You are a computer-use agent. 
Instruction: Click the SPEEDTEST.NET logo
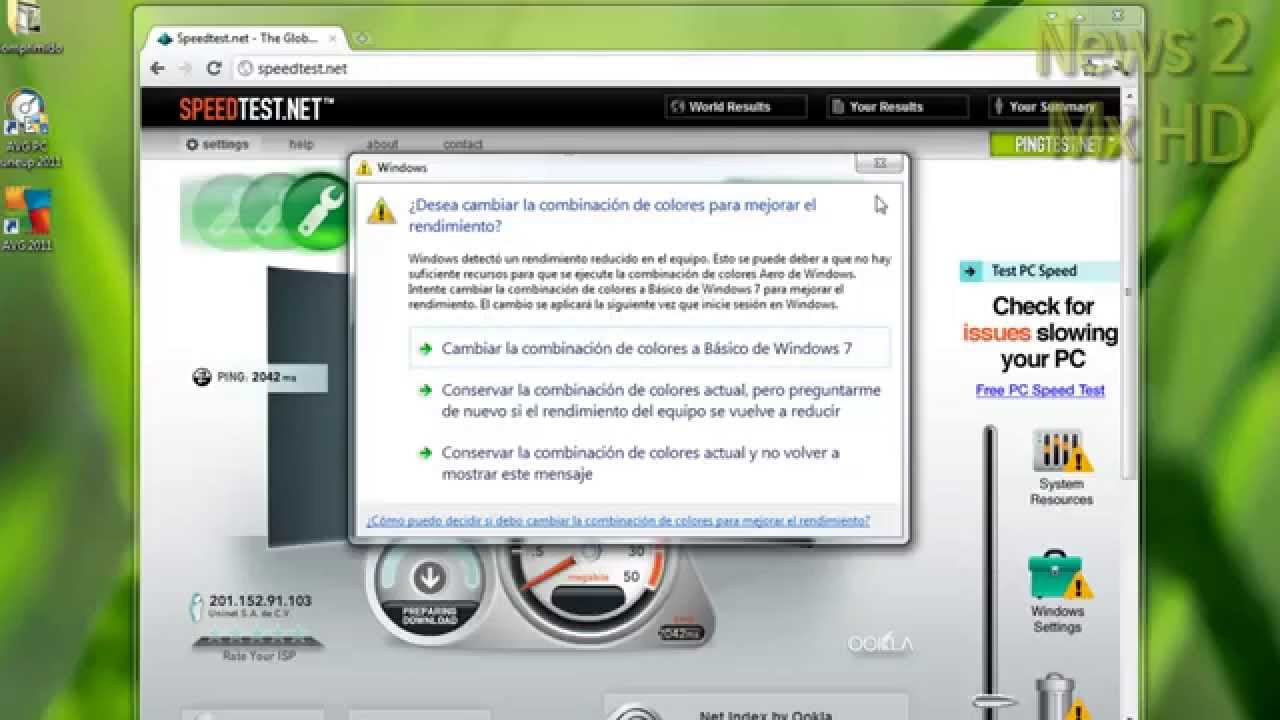click(x=257, y=107)
